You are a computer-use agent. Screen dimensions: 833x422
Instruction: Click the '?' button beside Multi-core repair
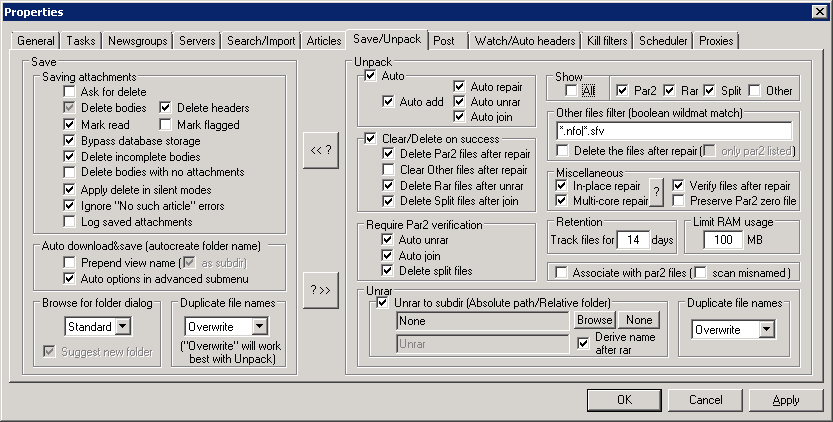(x=657, y=192)
